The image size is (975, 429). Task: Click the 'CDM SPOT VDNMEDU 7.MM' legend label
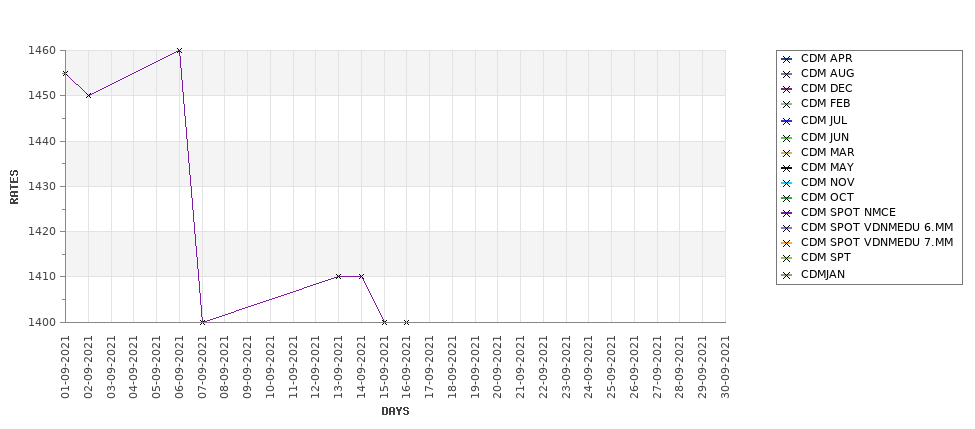(877, 242)
